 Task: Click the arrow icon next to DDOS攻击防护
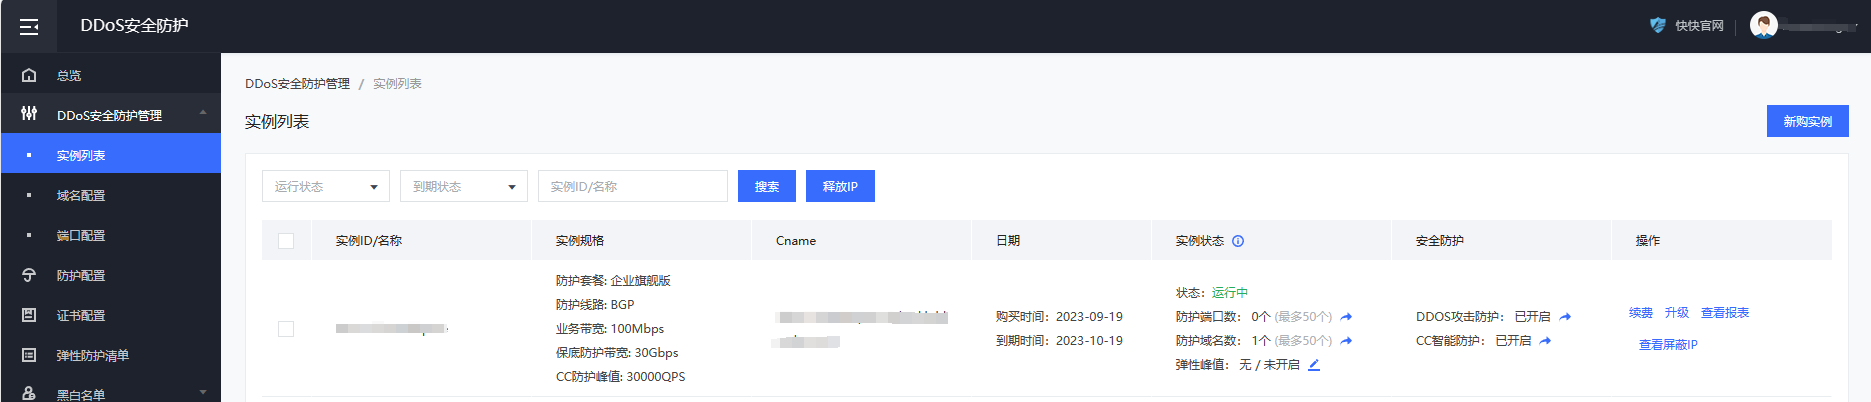[1565, 317]
